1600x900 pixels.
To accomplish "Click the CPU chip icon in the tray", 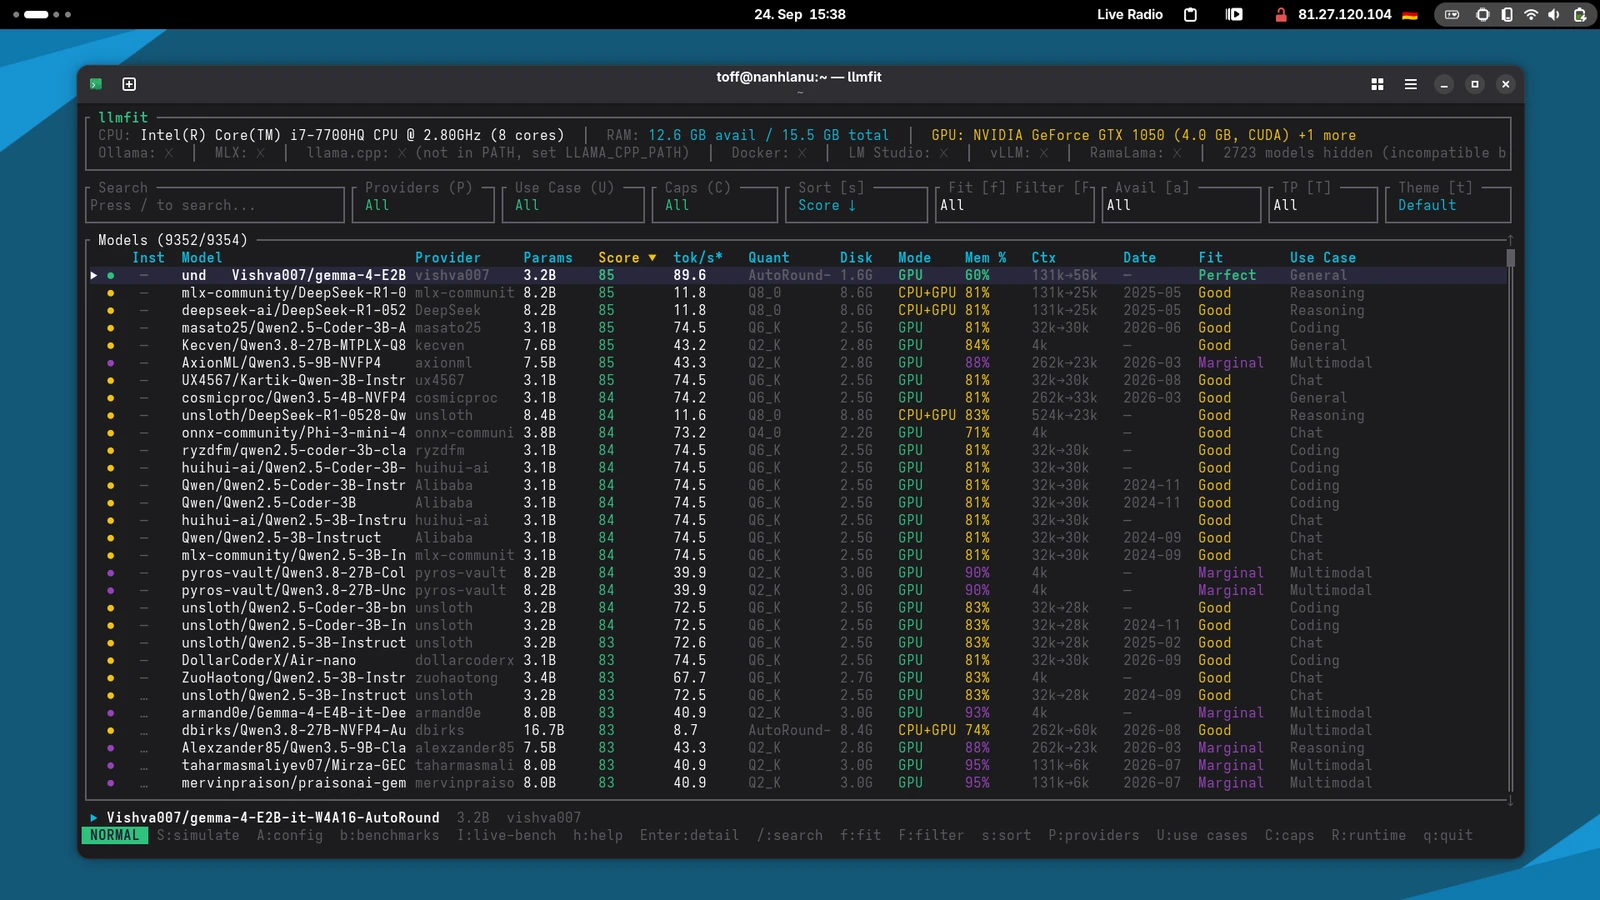I will pos(1482,15).
